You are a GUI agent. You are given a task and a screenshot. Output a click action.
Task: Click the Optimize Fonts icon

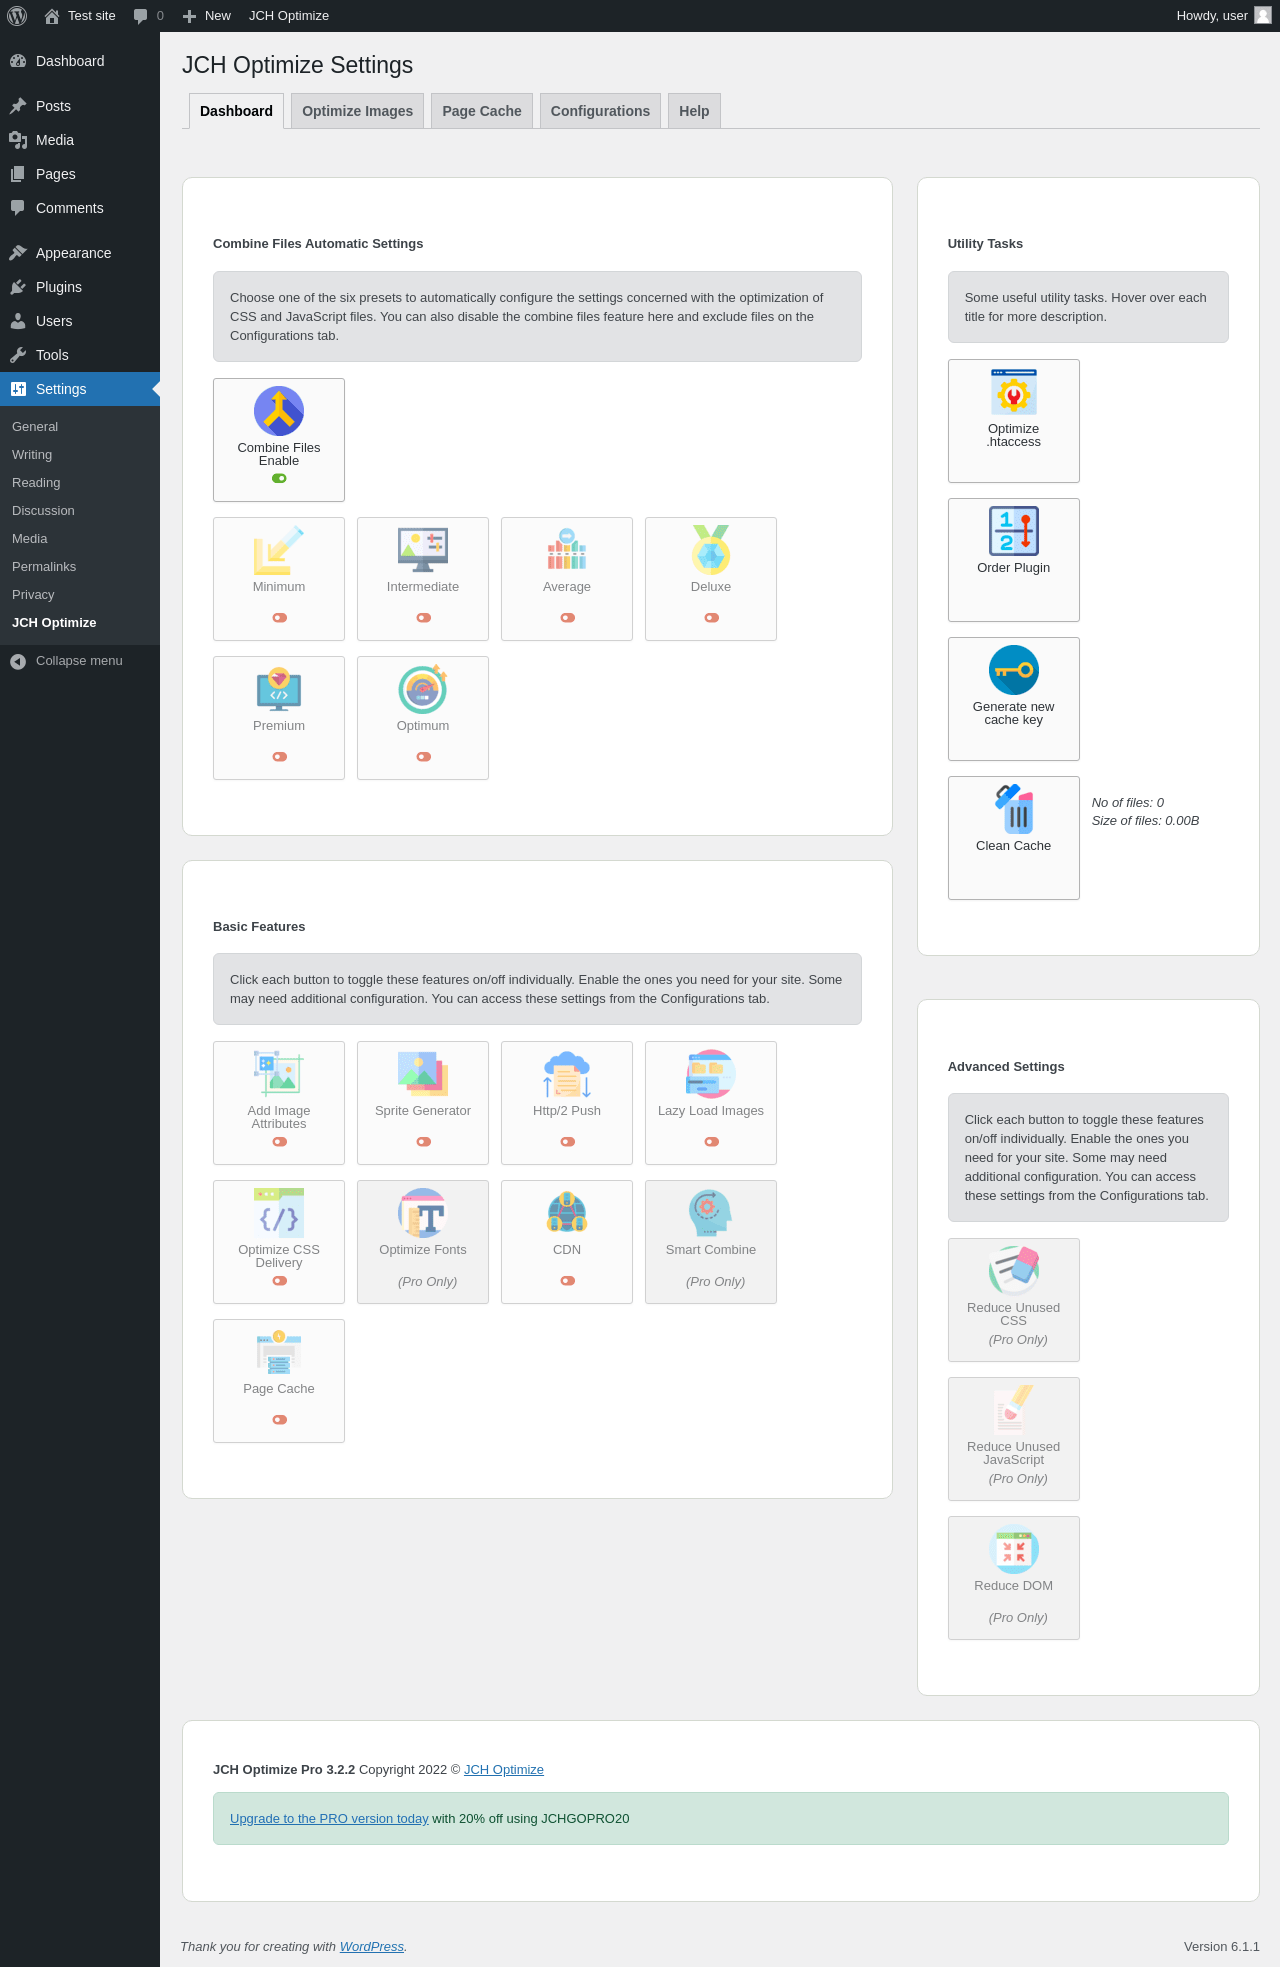tap(423, 1213)
